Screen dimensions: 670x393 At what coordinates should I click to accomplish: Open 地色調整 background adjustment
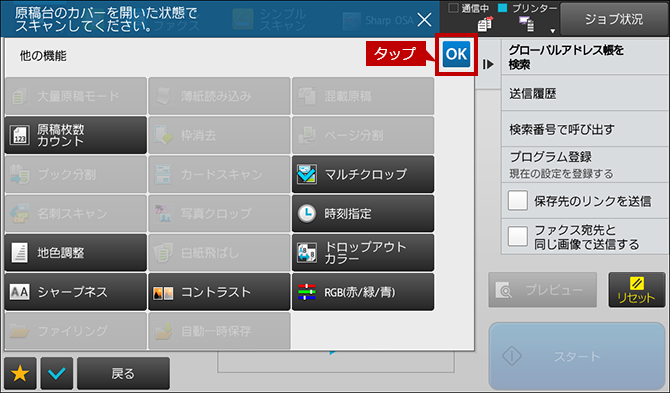click(x=76, y=252)
